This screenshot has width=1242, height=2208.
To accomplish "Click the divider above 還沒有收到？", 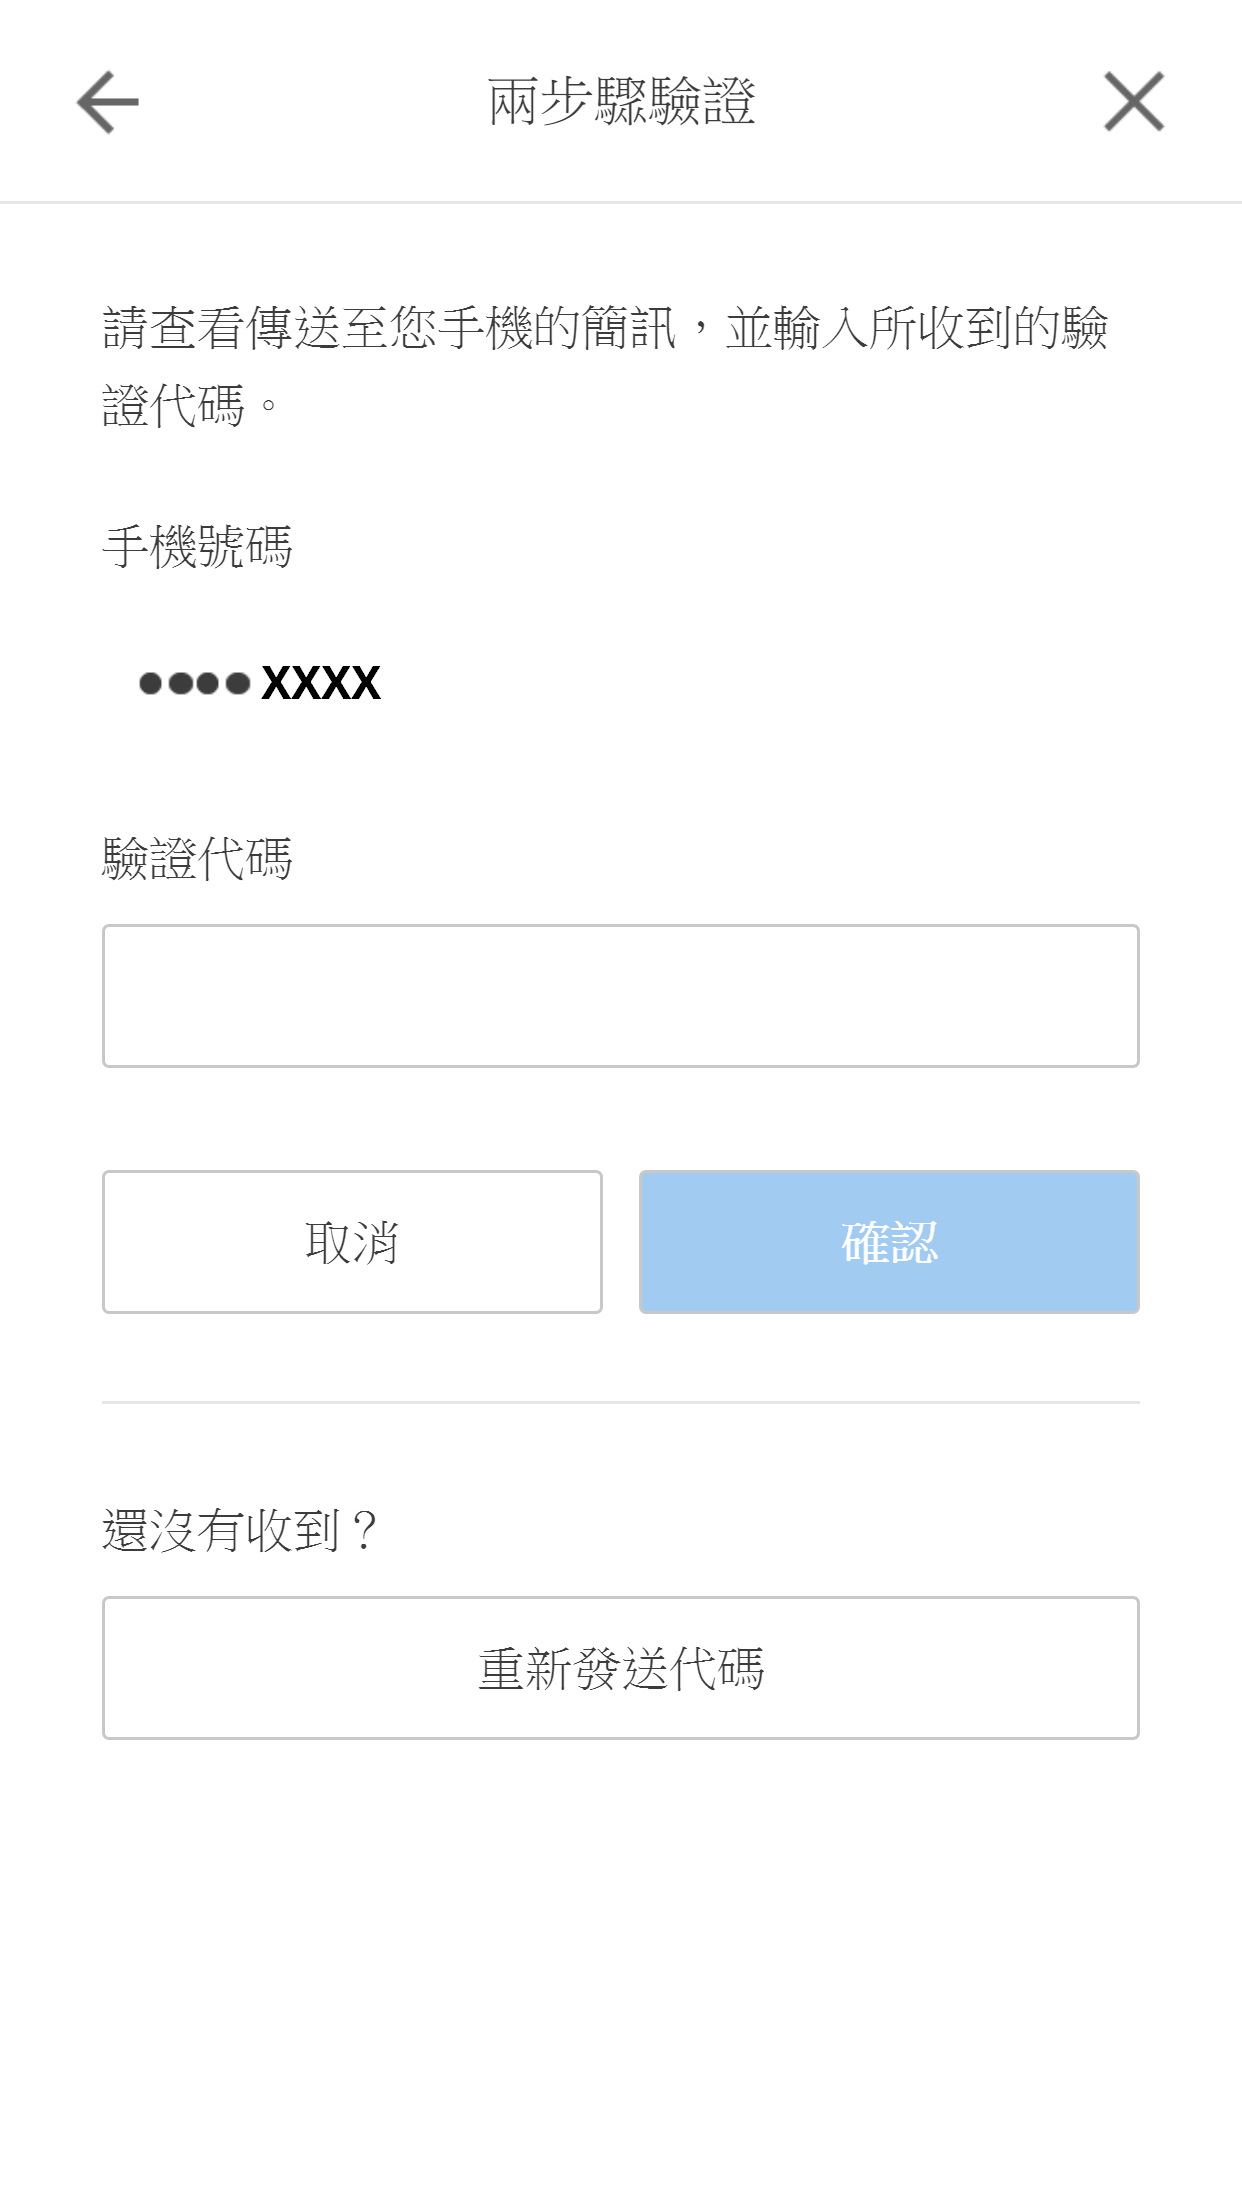I will coord(620,1402).
